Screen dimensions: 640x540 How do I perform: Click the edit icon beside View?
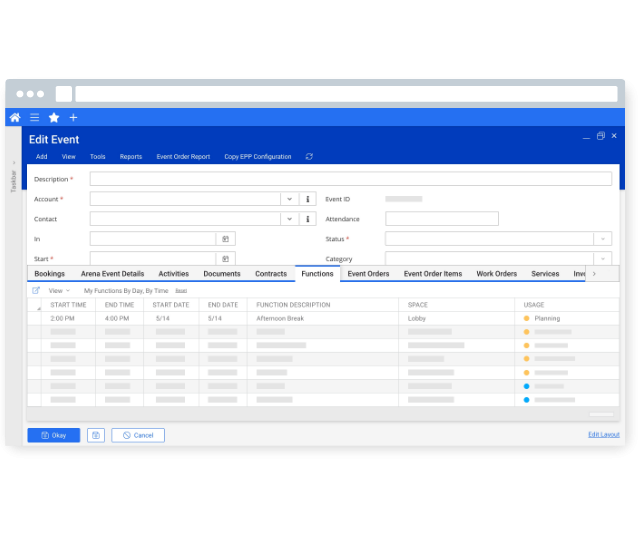(x=36, y=290)
